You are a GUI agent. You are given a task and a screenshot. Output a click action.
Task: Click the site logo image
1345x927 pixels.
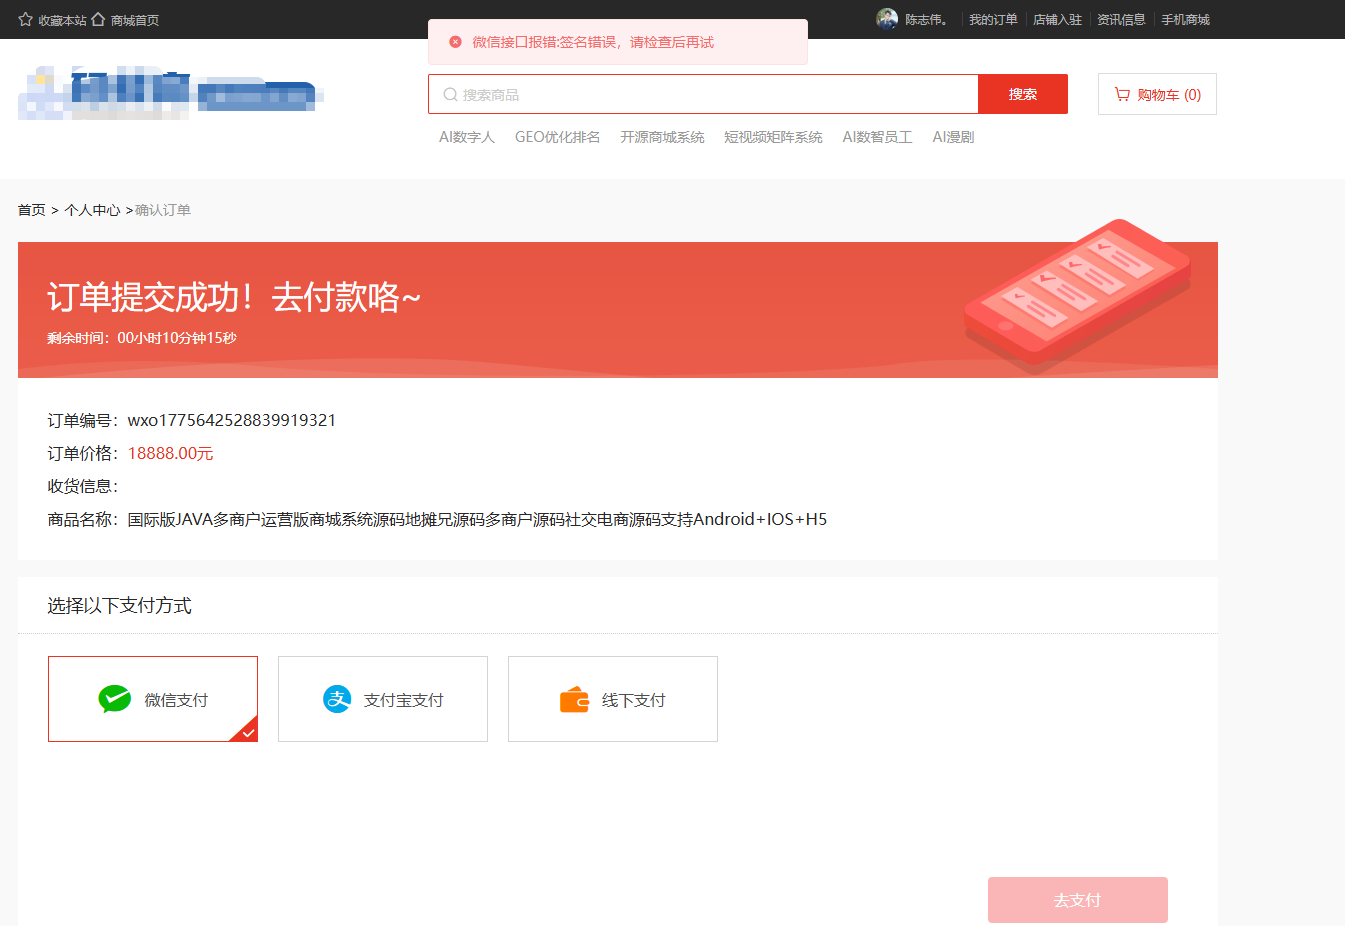click(171, 94)
